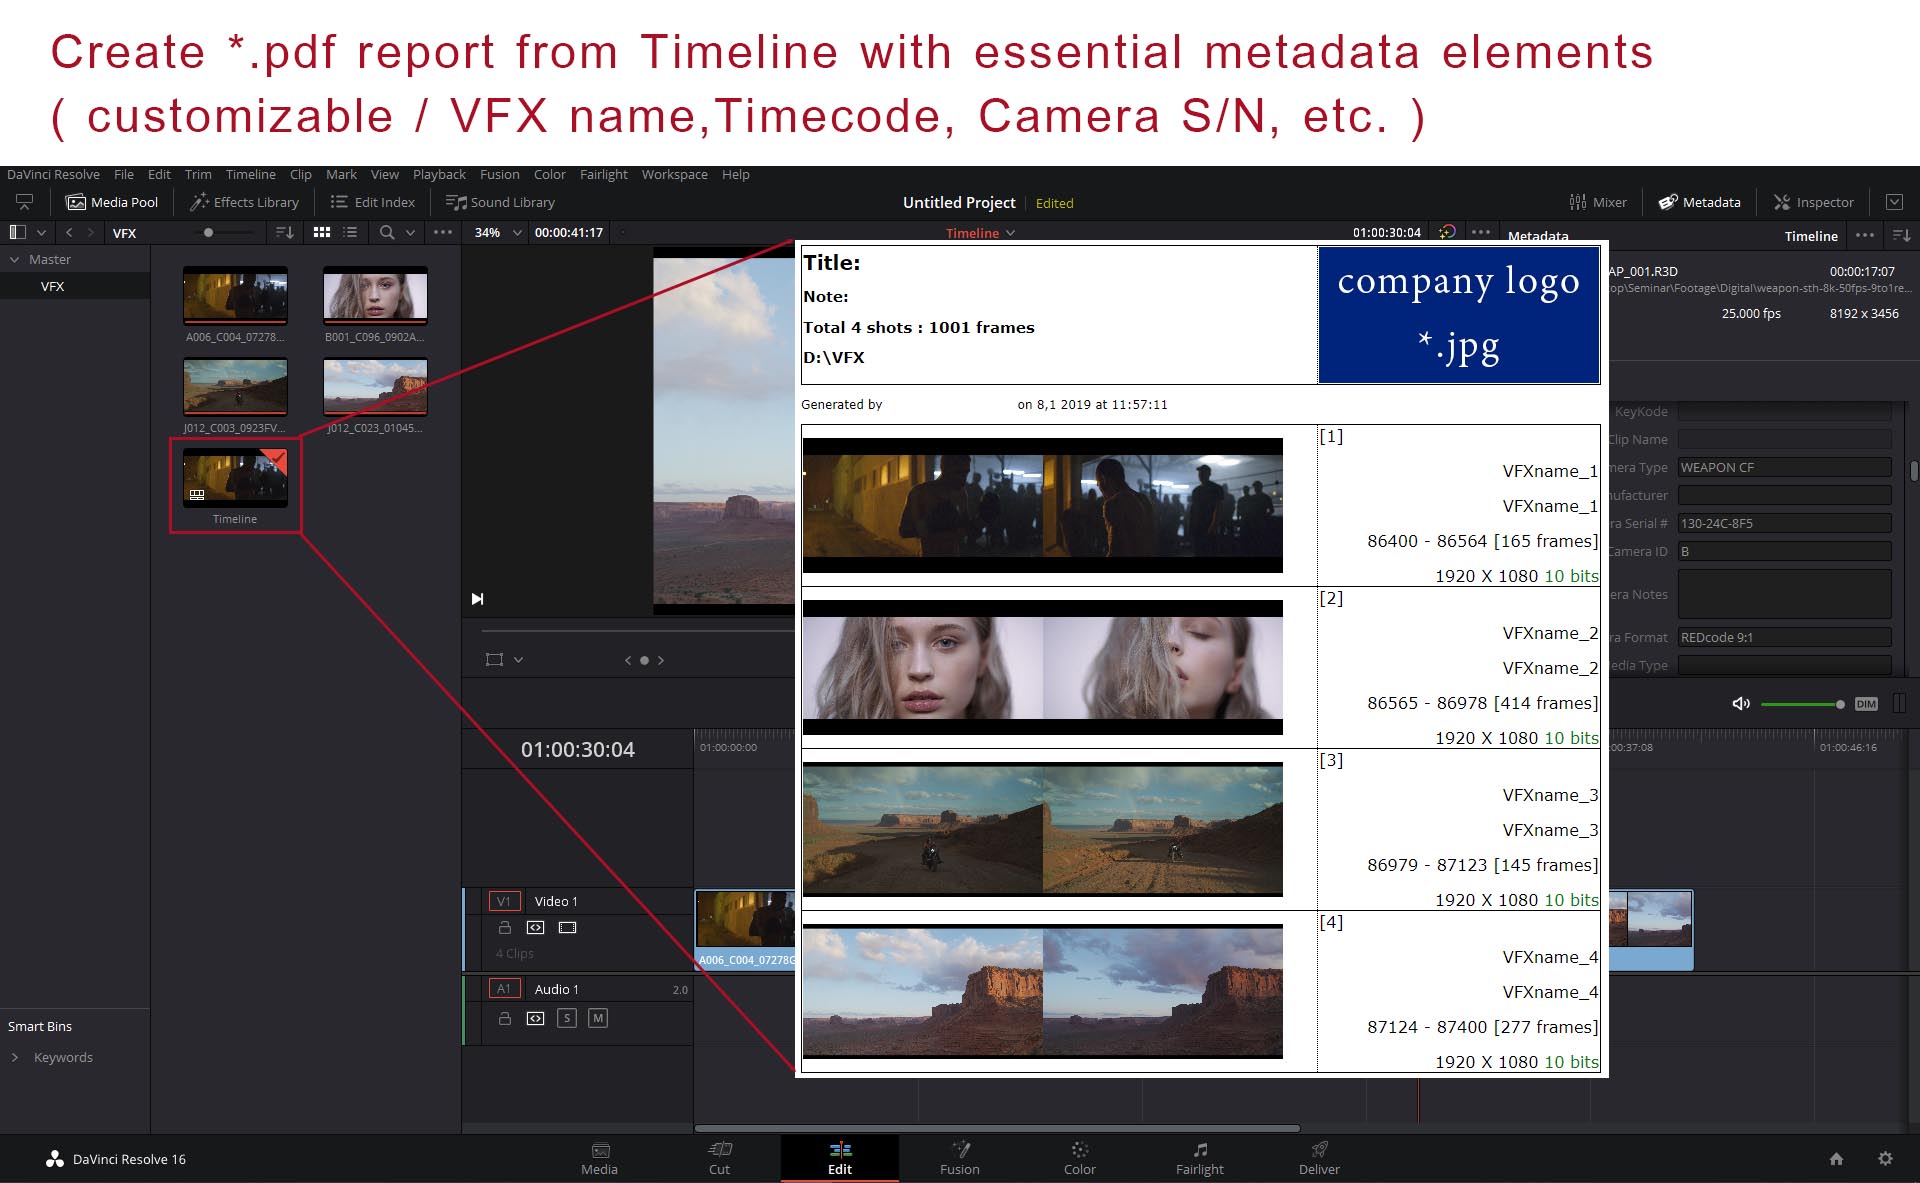Open the Effects Library panel

point(245,202)
